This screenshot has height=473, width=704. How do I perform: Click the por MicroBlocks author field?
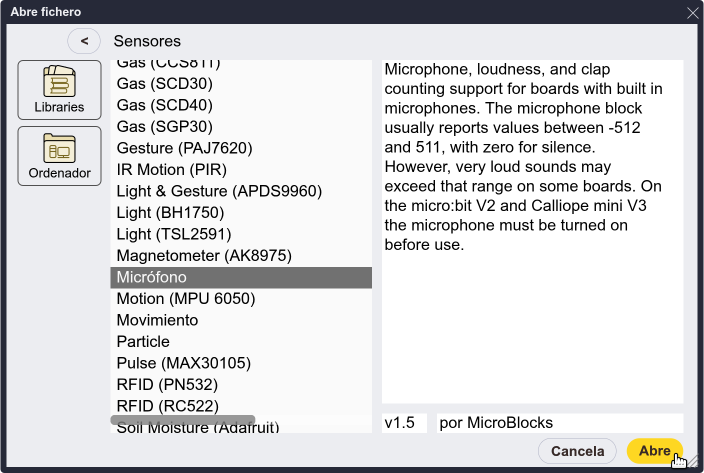pyautogui.click(x=560, y=423)
